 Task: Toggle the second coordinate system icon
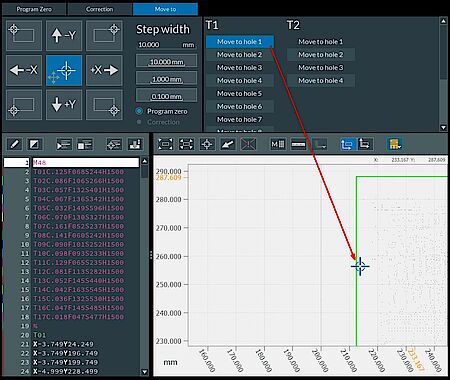365,144
